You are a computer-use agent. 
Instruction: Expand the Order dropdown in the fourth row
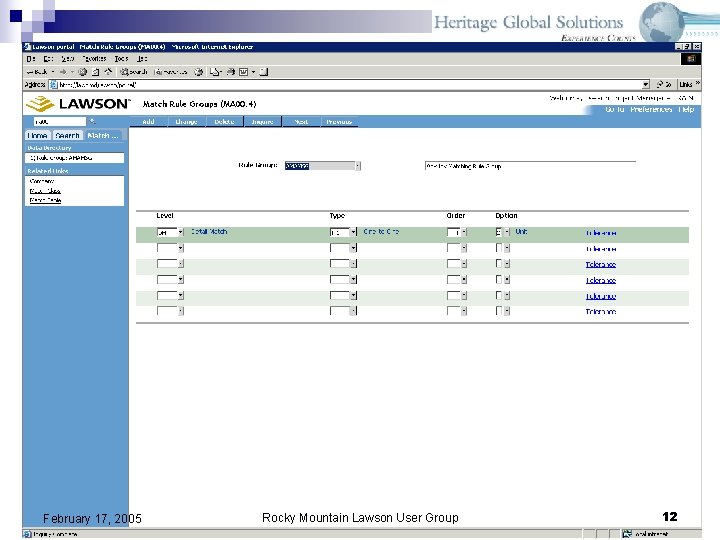coord(464,280)
